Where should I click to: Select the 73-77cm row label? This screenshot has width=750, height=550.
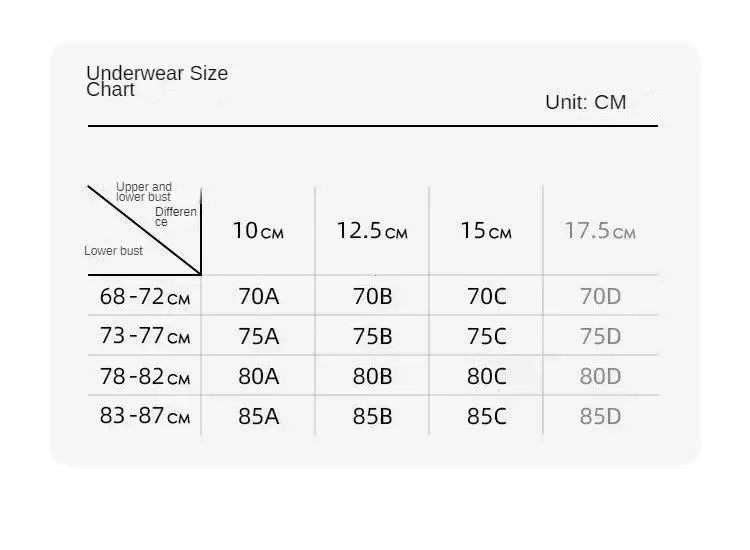click(x=145, y=336)
